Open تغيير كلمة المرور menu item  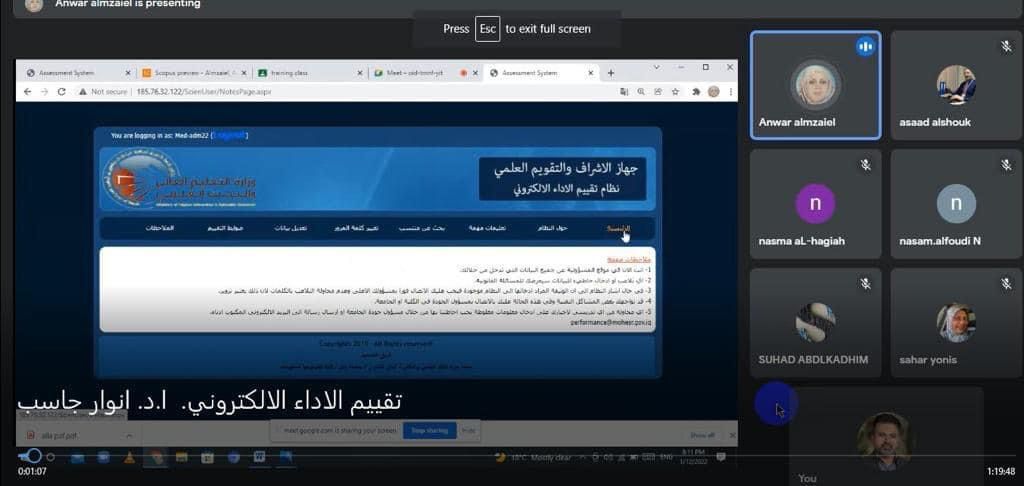(357, 229)
